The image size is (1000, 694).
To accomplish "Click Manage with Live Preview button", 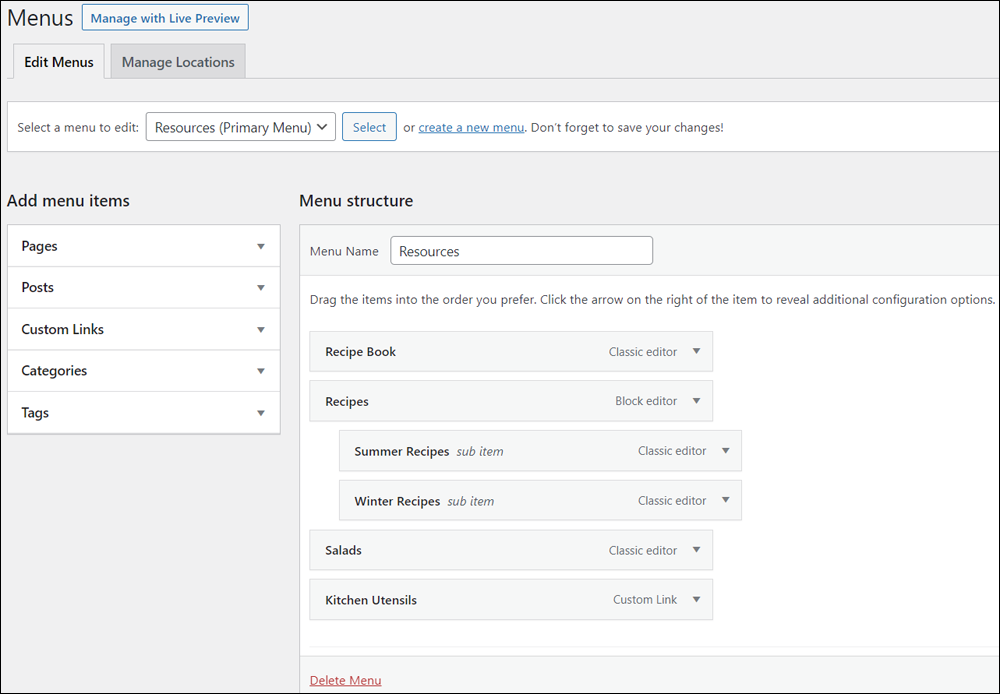I will coord(165,18).
